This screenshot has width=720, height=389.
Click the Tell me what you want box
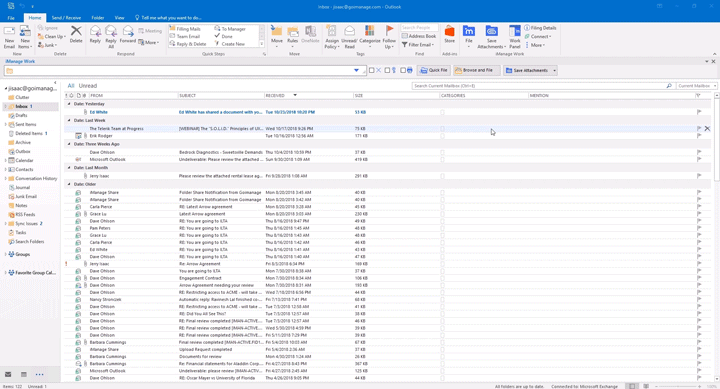coord(168,18)
